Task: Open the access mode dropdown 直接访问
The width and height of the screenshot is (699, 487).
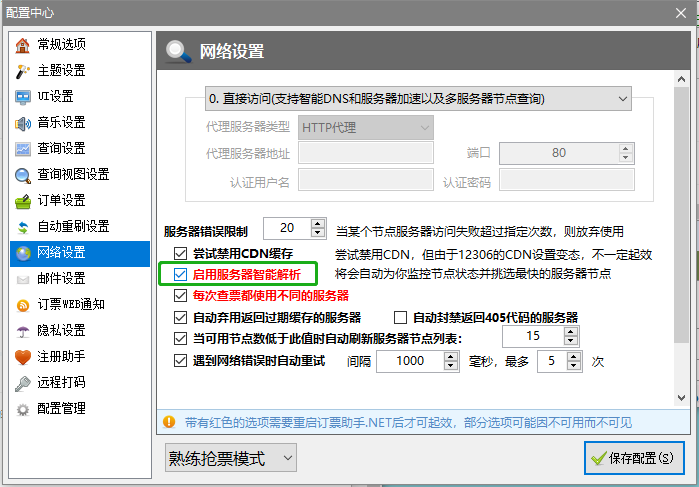Action: click(418, 99)
